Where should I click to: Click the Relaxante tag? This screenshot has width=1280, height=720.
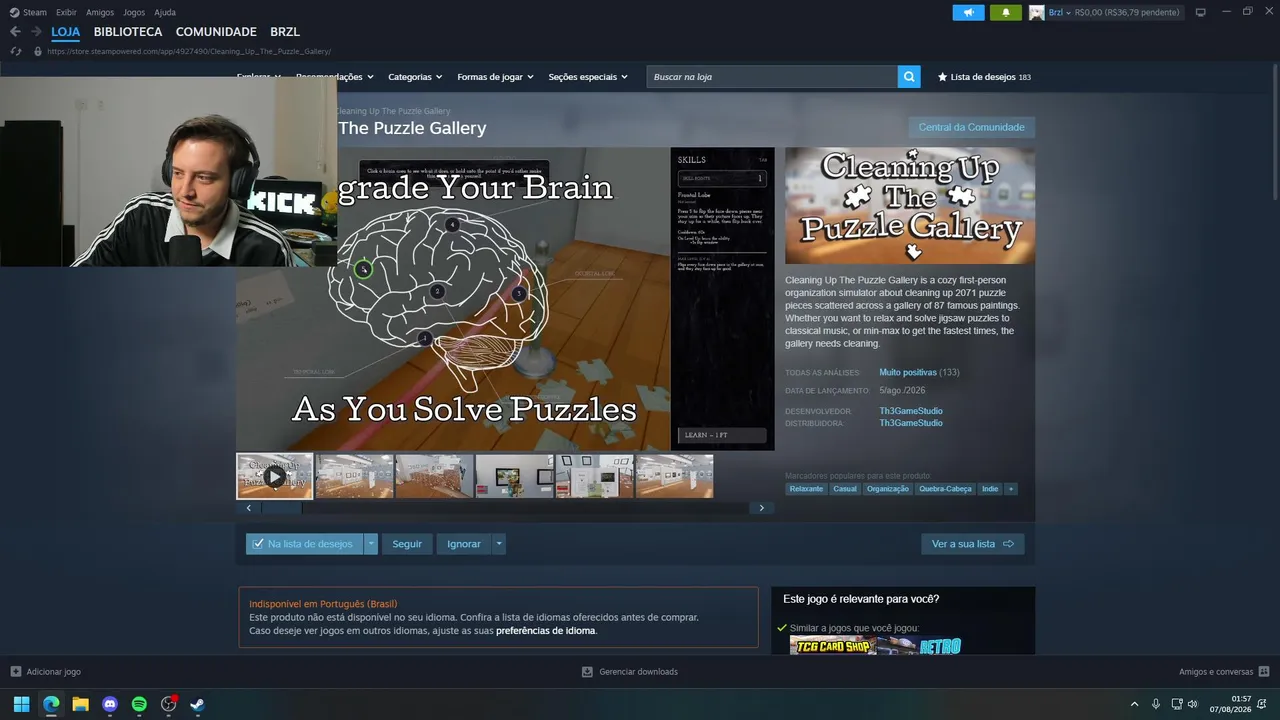pyautogui.click(x=806, y=489)
